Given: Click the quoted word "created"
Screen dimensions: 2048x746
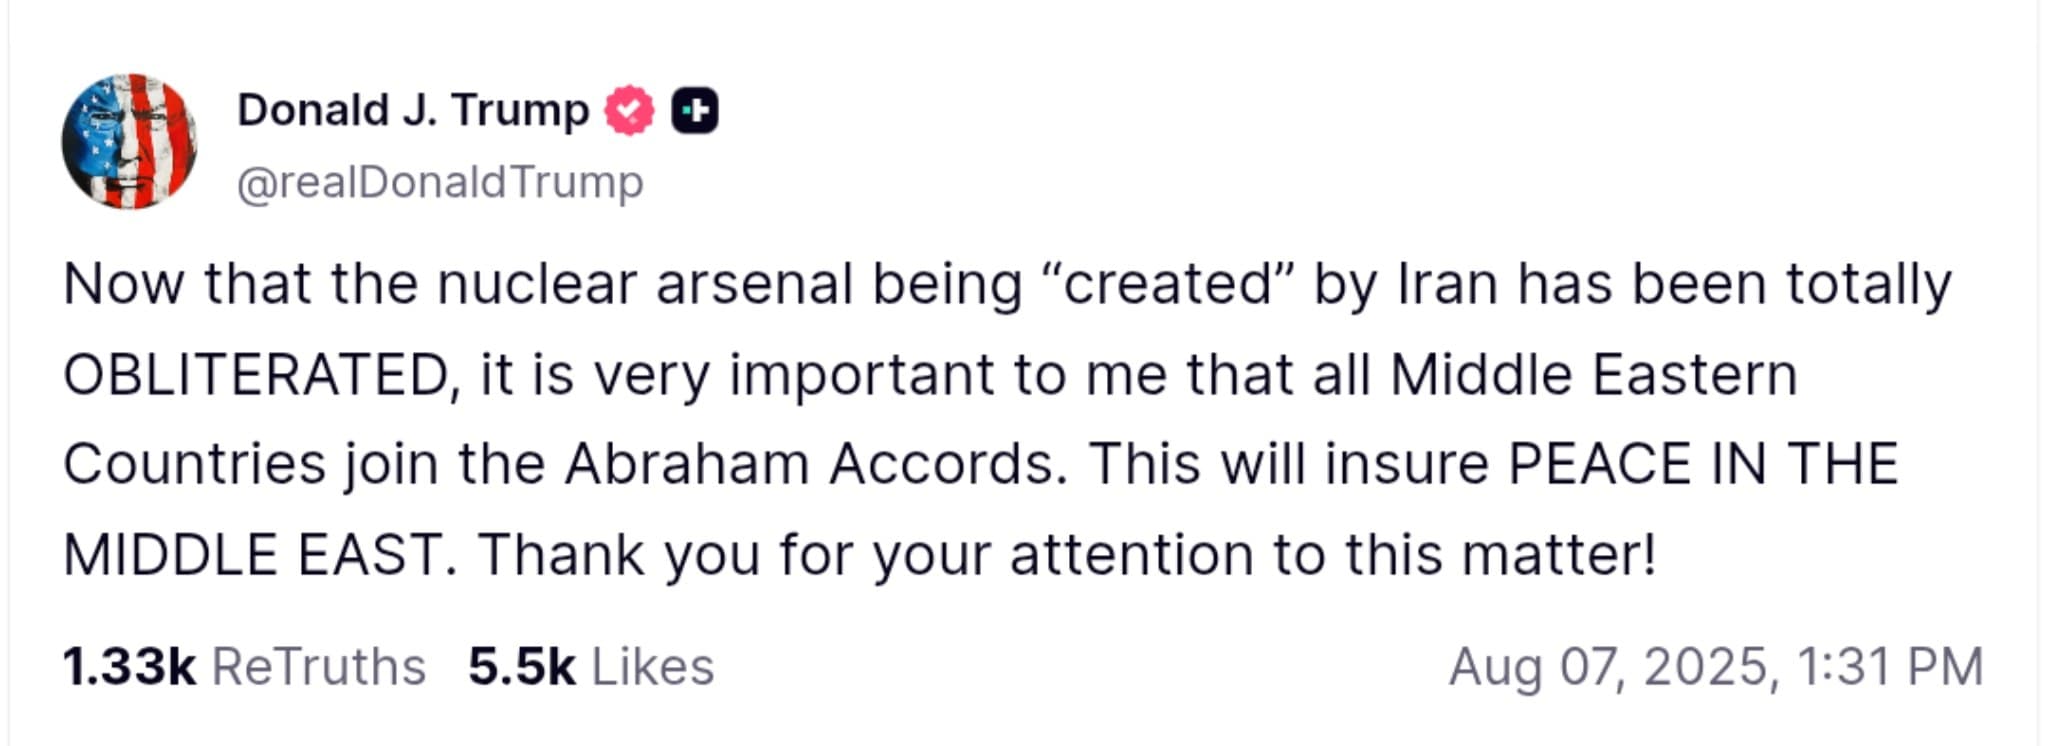Looking at the screenshot, I should 1167,284.
